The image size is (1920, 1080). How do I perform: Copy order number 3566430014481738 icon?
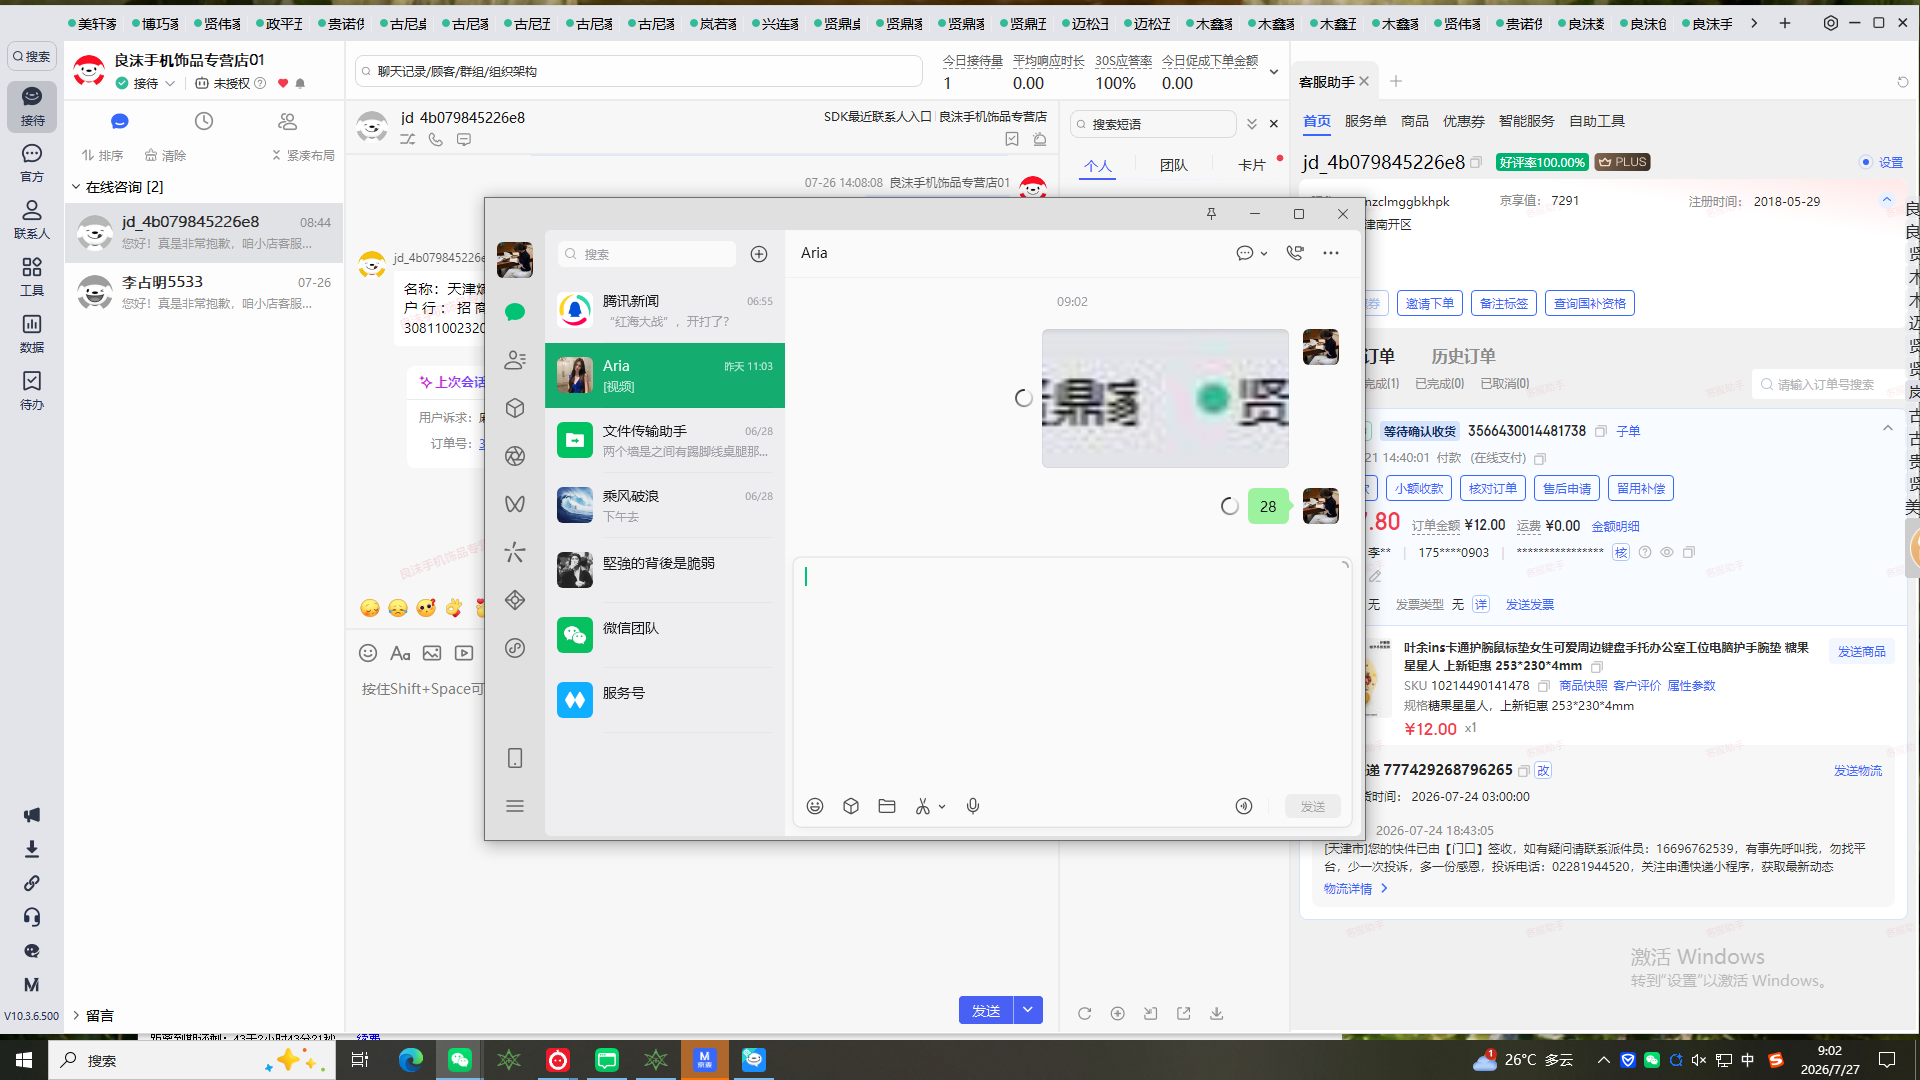pos(1601,431)
